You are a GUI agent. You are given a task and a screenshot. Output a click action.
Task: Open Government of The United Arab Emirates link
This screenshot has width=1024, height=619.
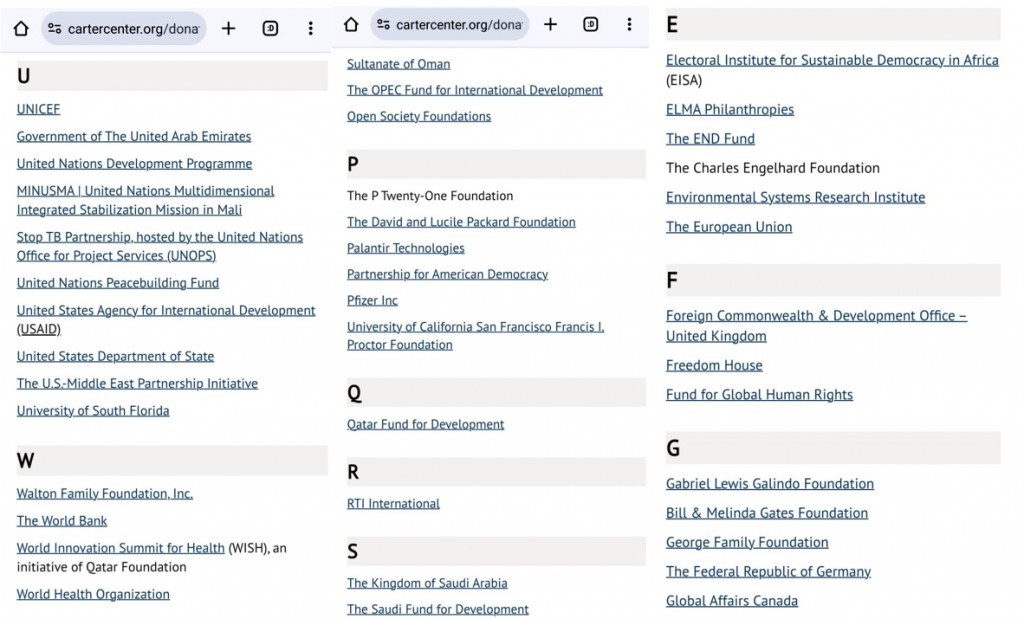[134, 136]
